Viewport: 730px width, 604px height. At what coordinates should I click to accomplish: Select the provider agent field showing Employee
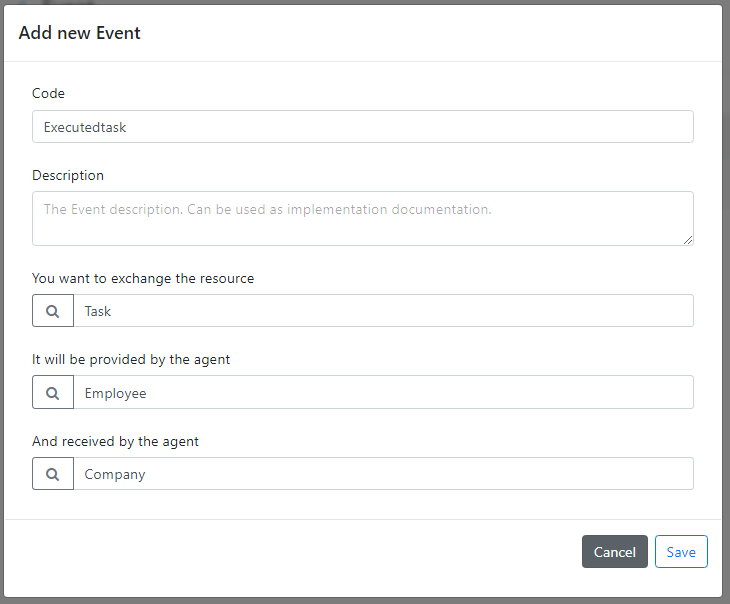click(384, 392)
